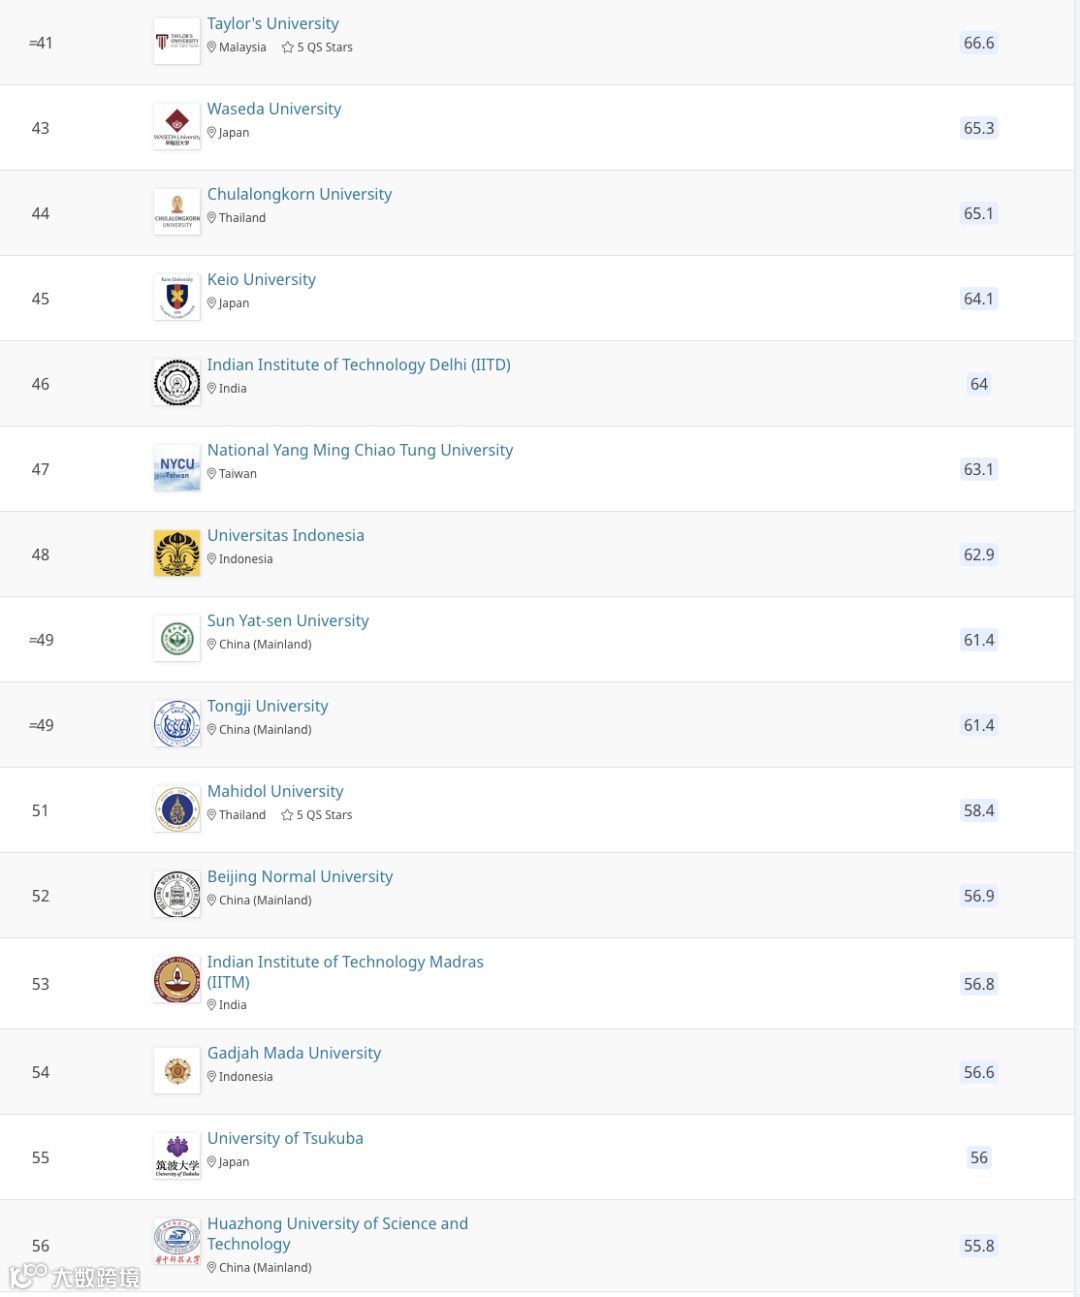Click the University of Tsukuba purple logo
Screen dimensions: 1080x1297
[177, 1156]
